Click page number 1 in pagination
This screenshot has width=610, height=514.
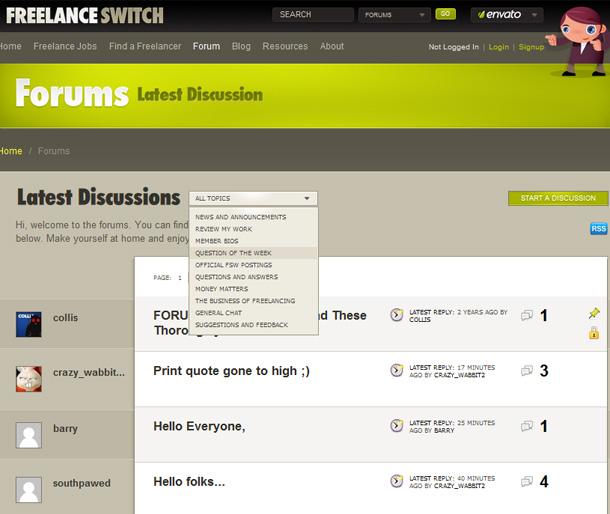click(180, 278)
